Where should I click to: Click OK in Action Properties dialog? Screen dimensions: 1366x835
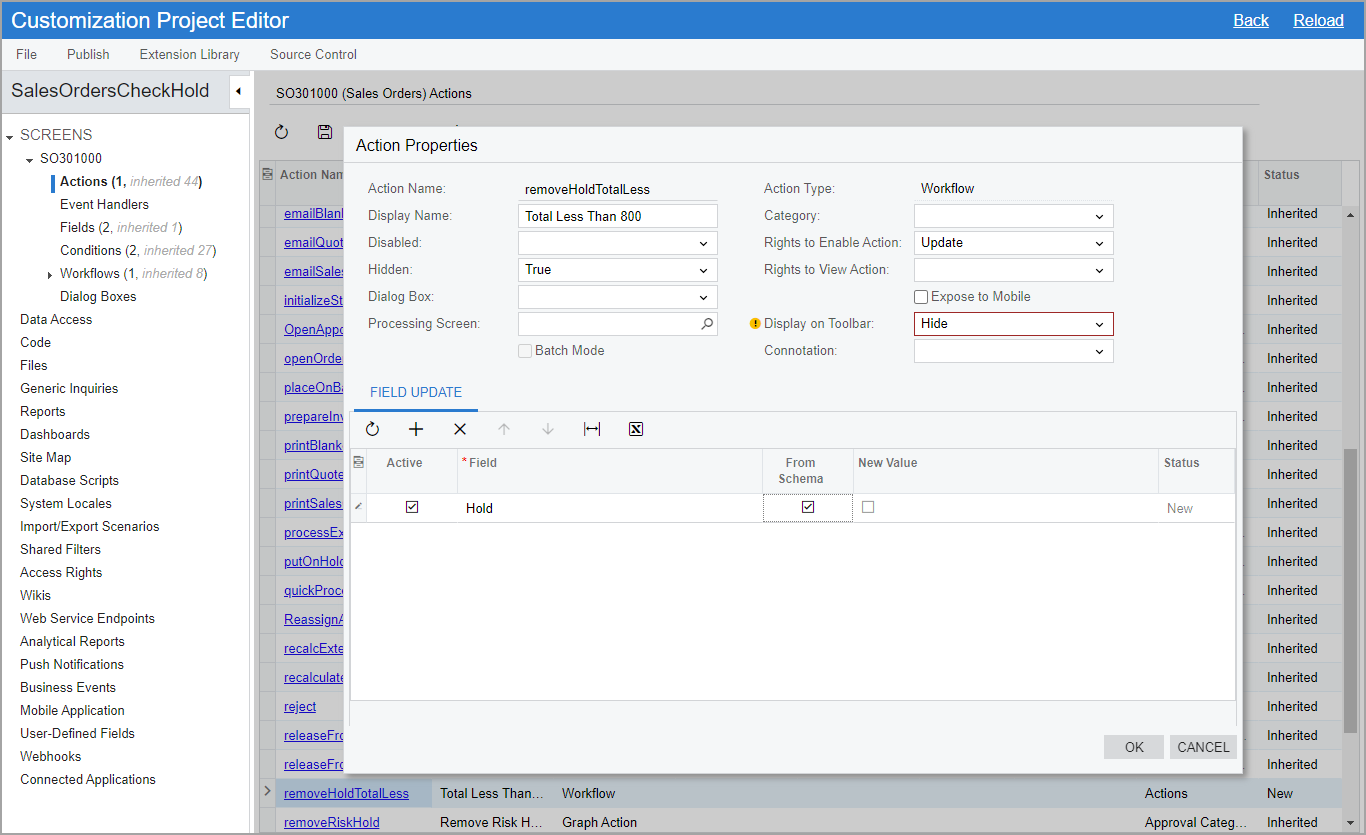1133,747
